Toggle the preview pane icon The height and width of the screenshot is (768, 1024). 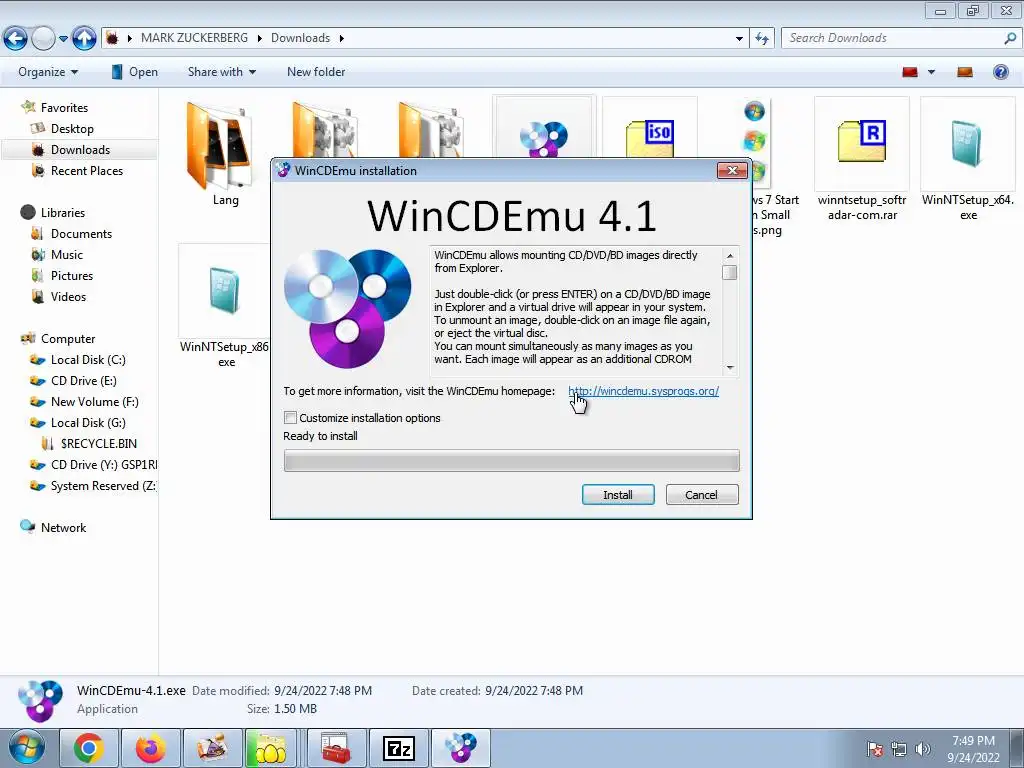(965, 72)
